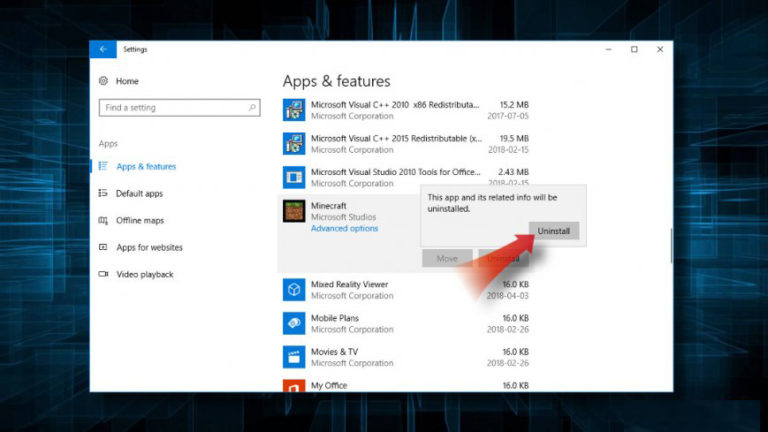Click the search magnifier icon

click(253, 108)
